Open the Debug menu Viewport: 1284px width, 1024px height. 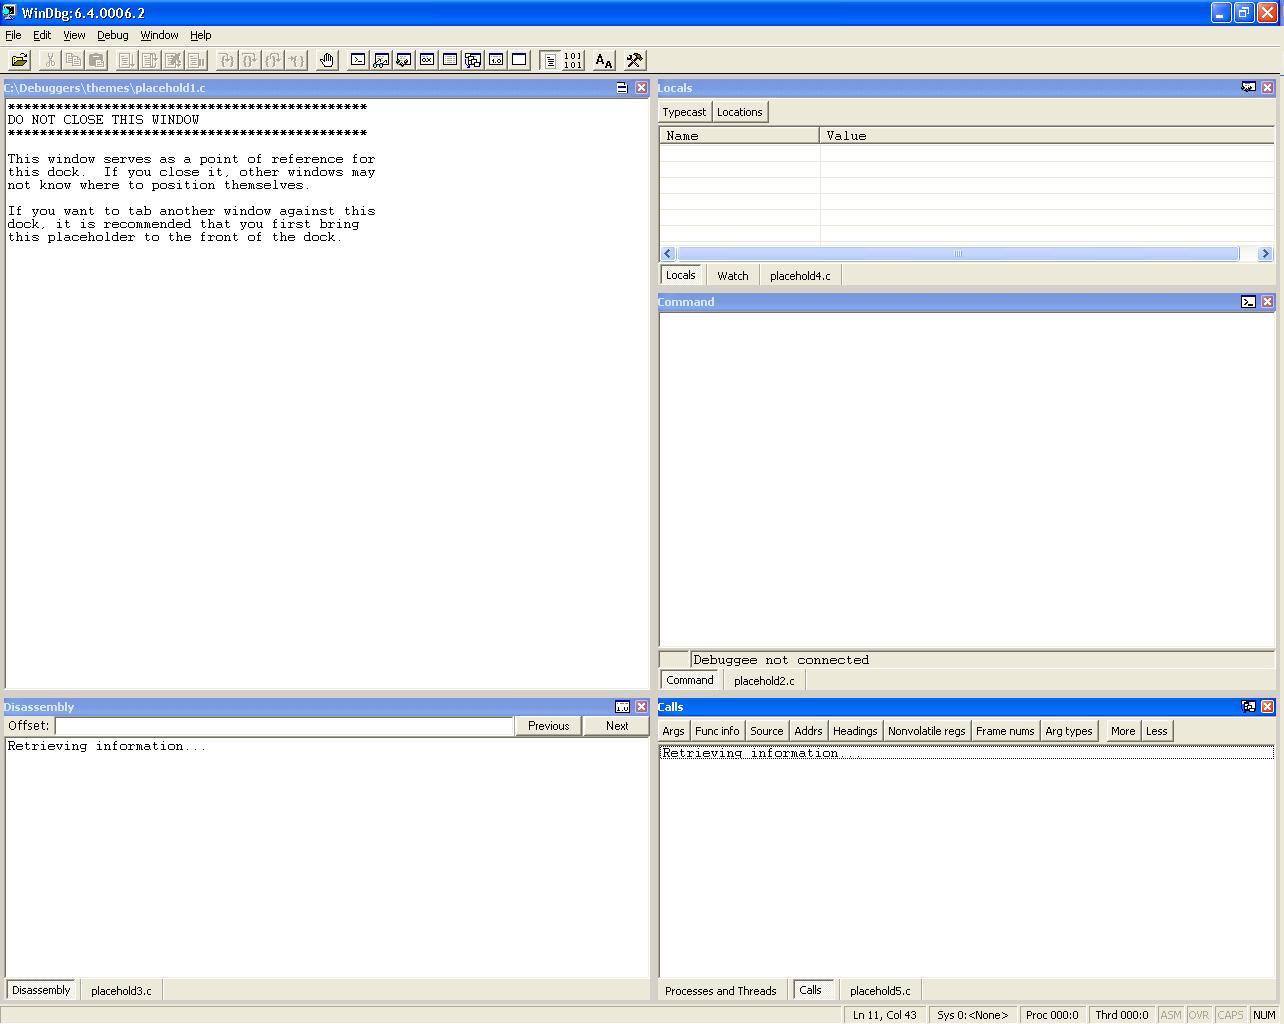pos(112,35)
